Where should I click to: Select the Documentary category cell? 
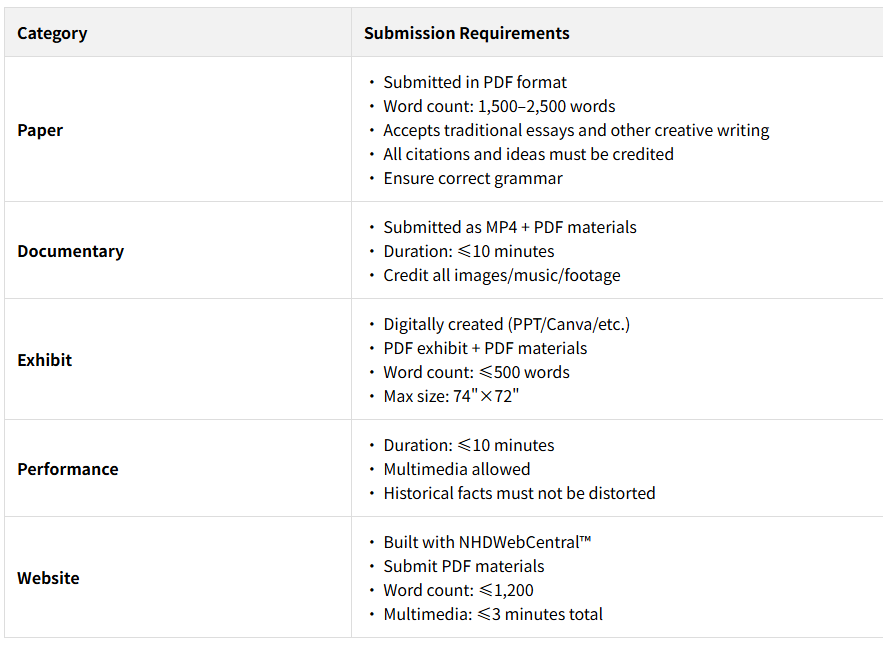click(x=70, y=251)
